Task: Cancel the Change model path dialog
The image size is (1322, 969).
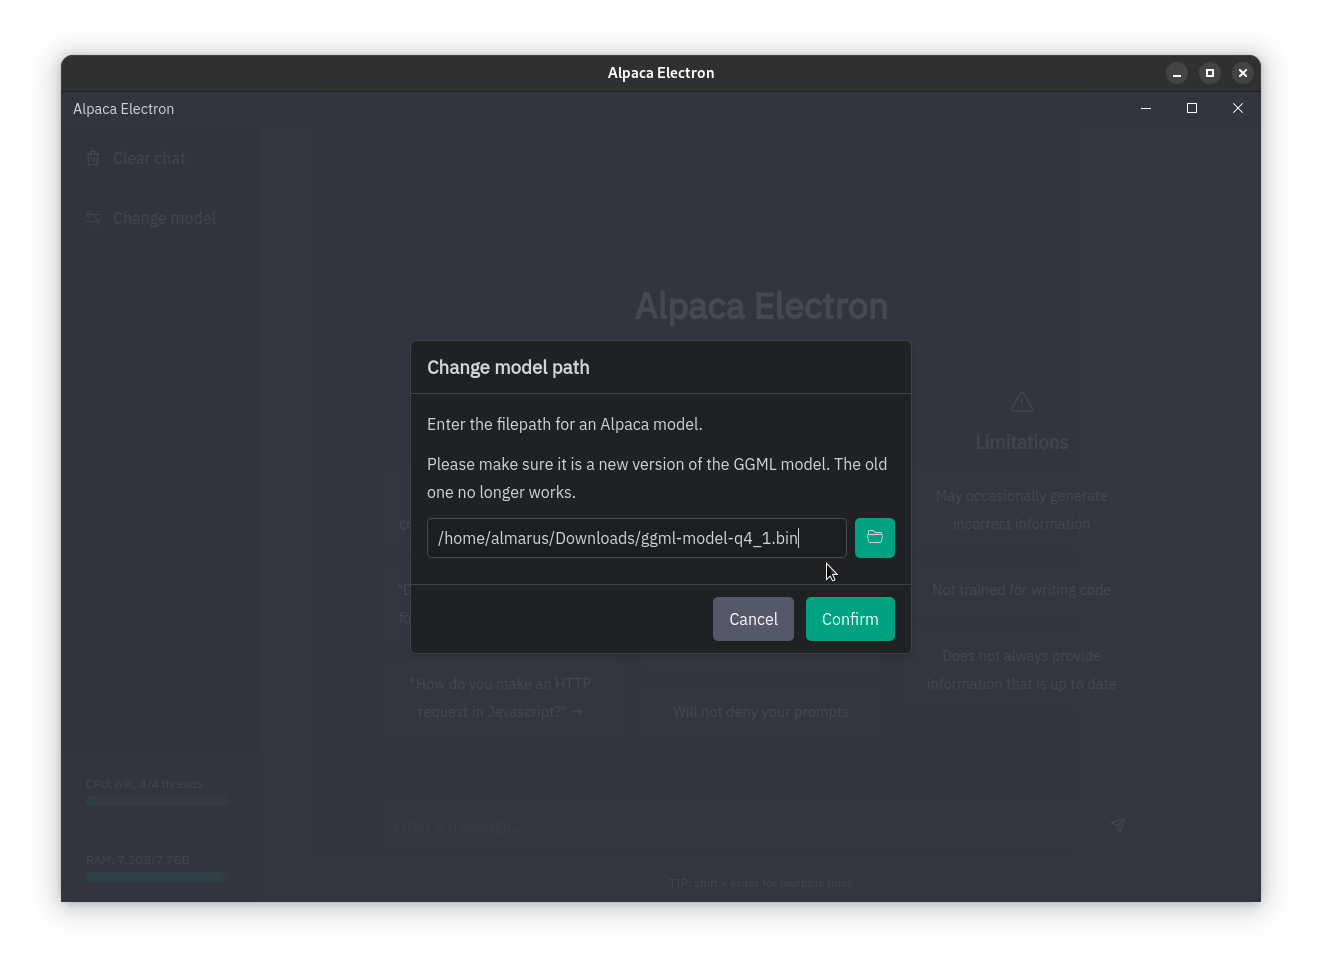Action: [753, 619]
